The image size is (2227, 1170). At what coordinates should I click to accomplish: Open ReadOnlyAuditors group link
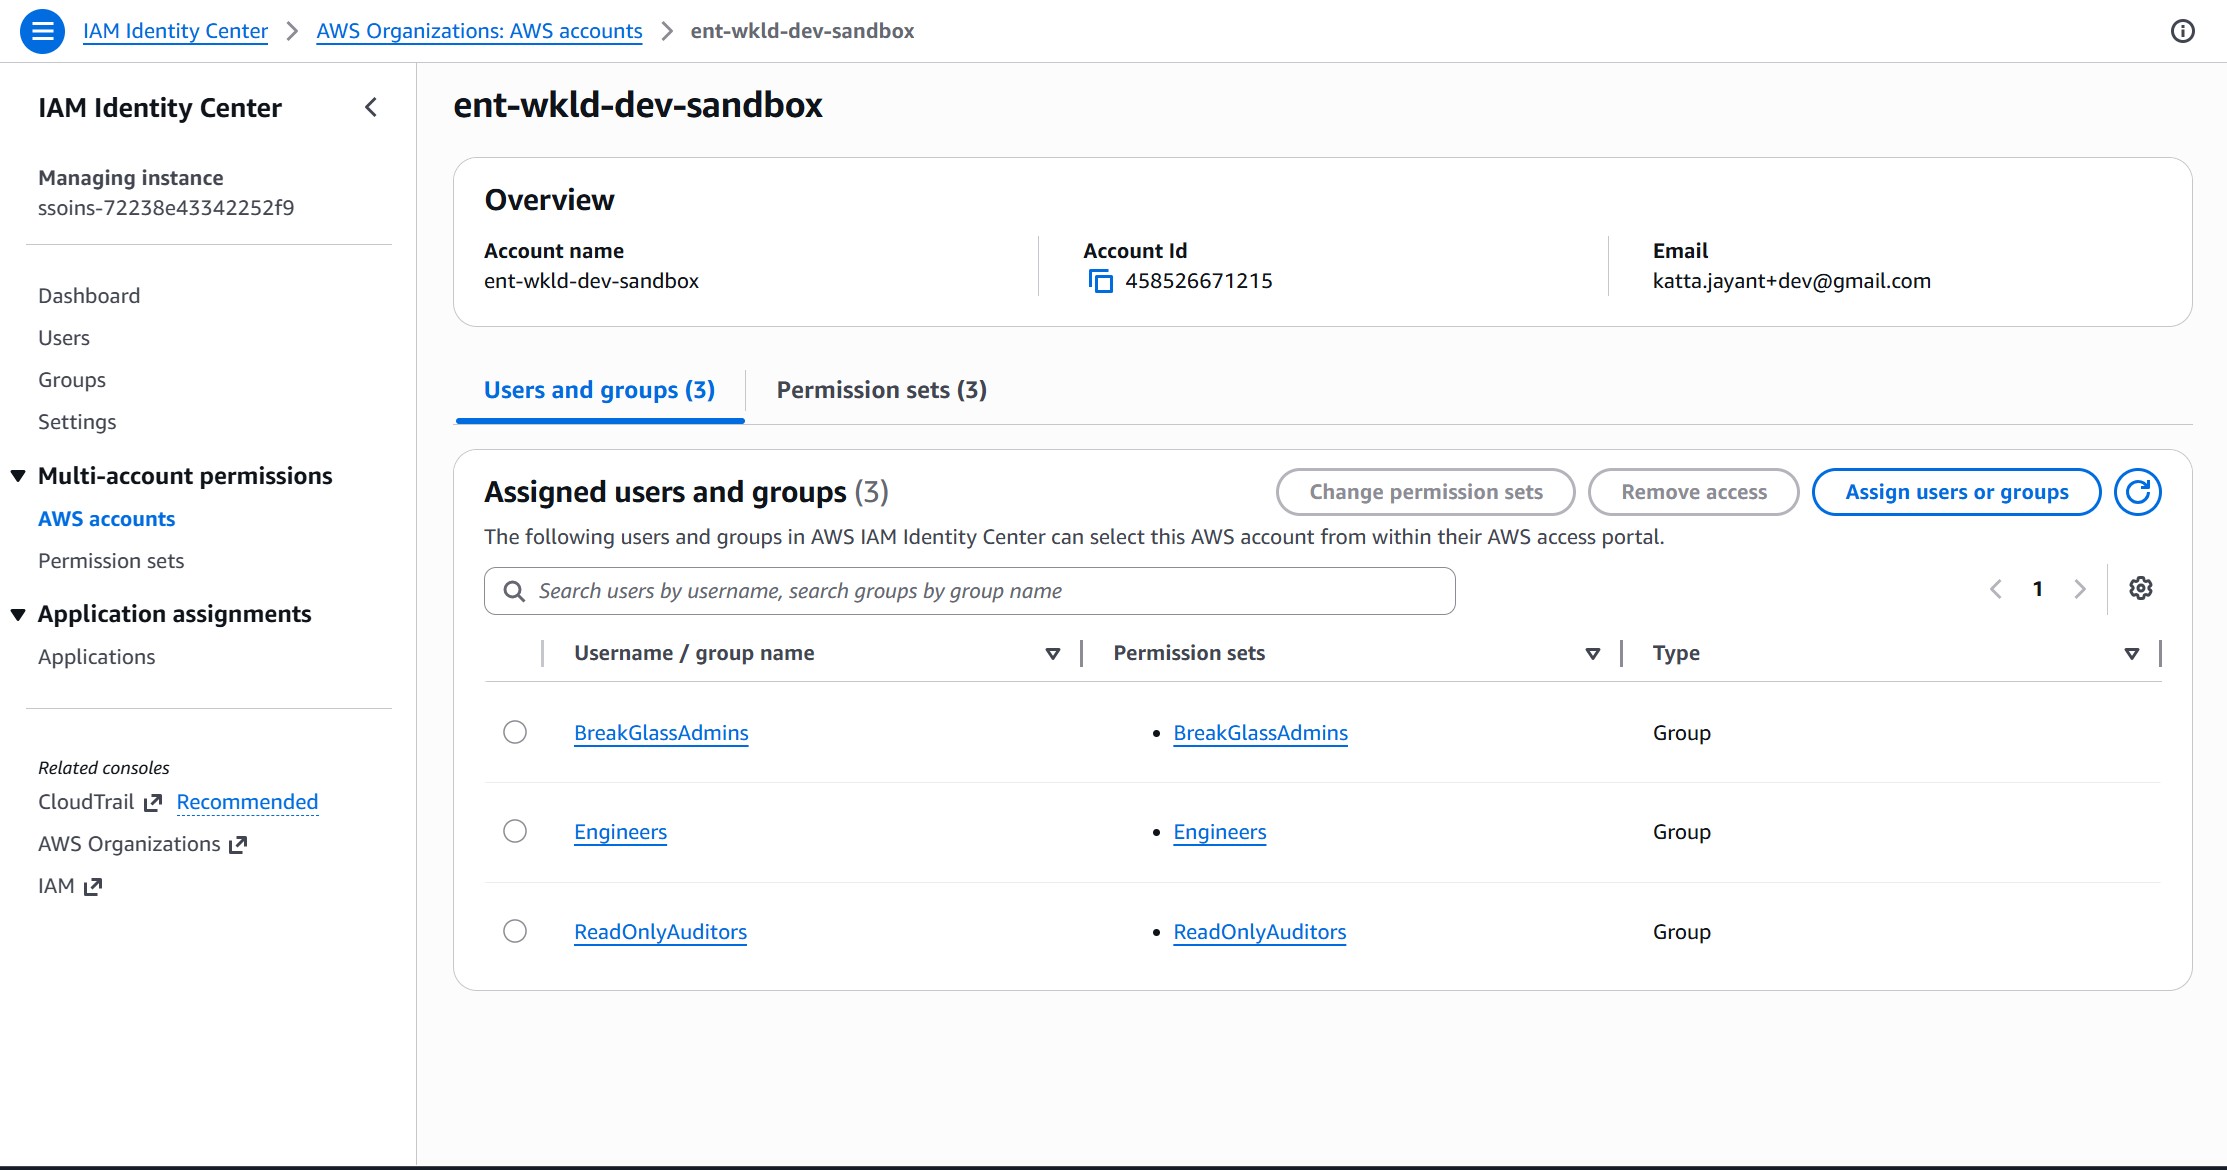660,932
